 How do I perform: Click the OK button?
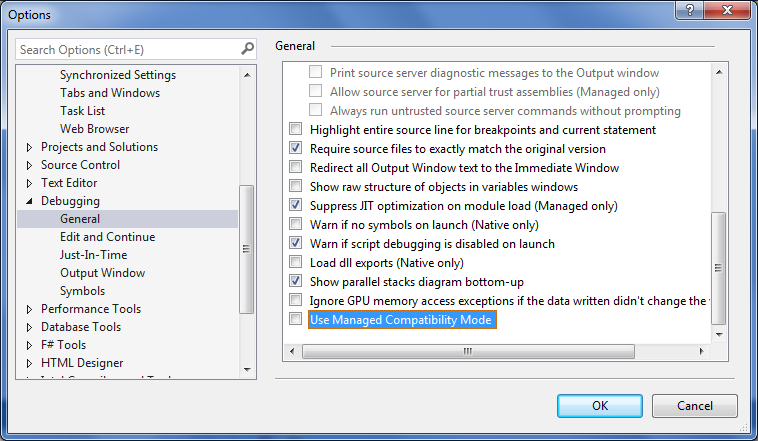coord(600,405)
